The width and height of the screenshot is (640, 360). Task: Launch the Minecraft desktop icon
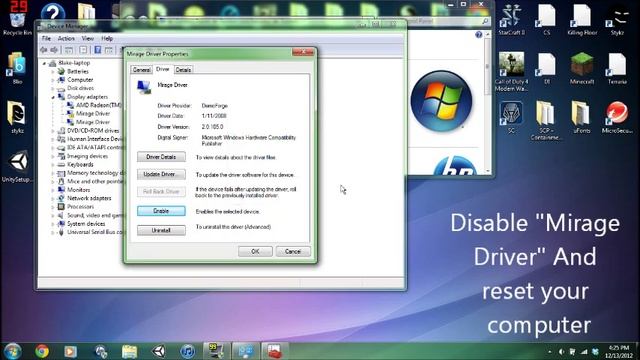point(582,68)
